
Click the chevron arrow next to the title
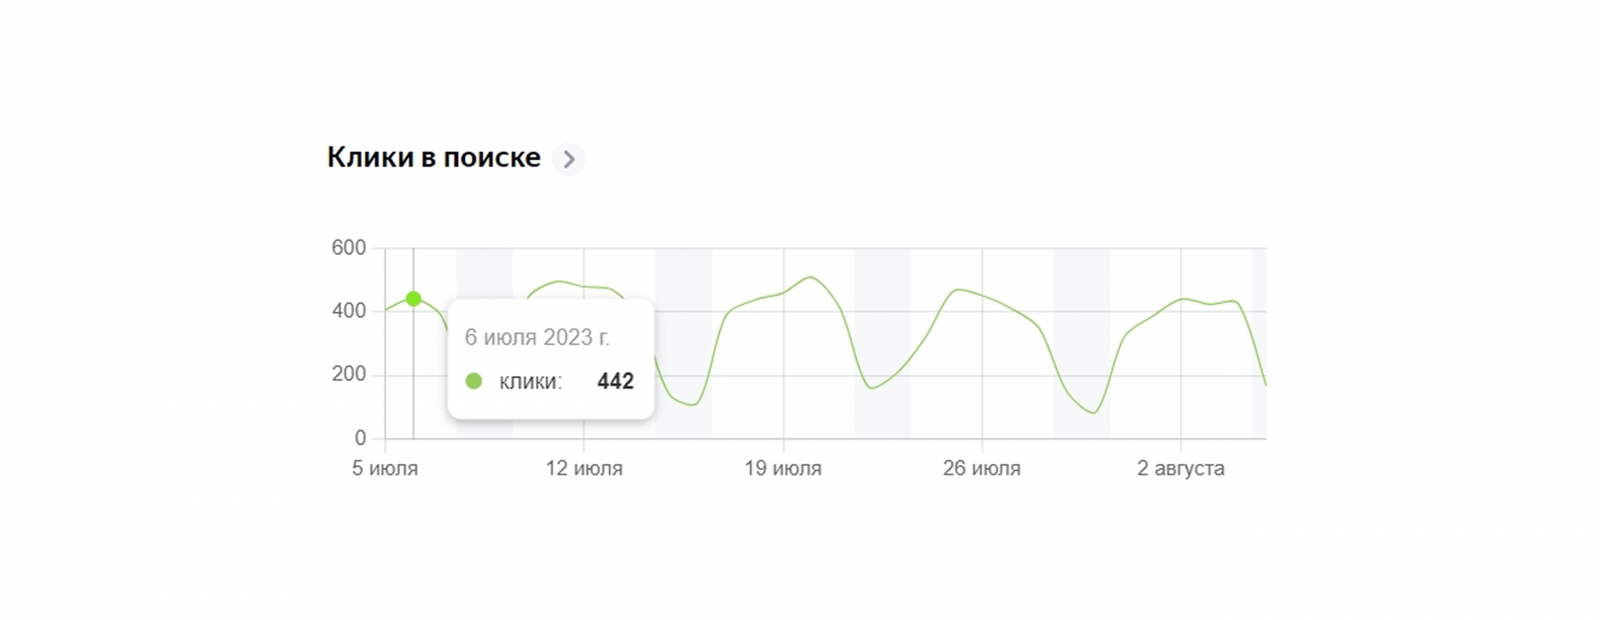[569, 159]
